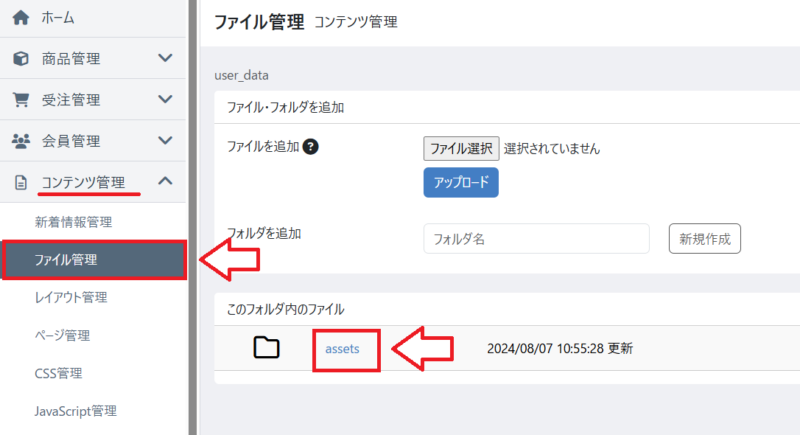Open the 受注管理 menu
Screen dimensions: 800x435
71,100
